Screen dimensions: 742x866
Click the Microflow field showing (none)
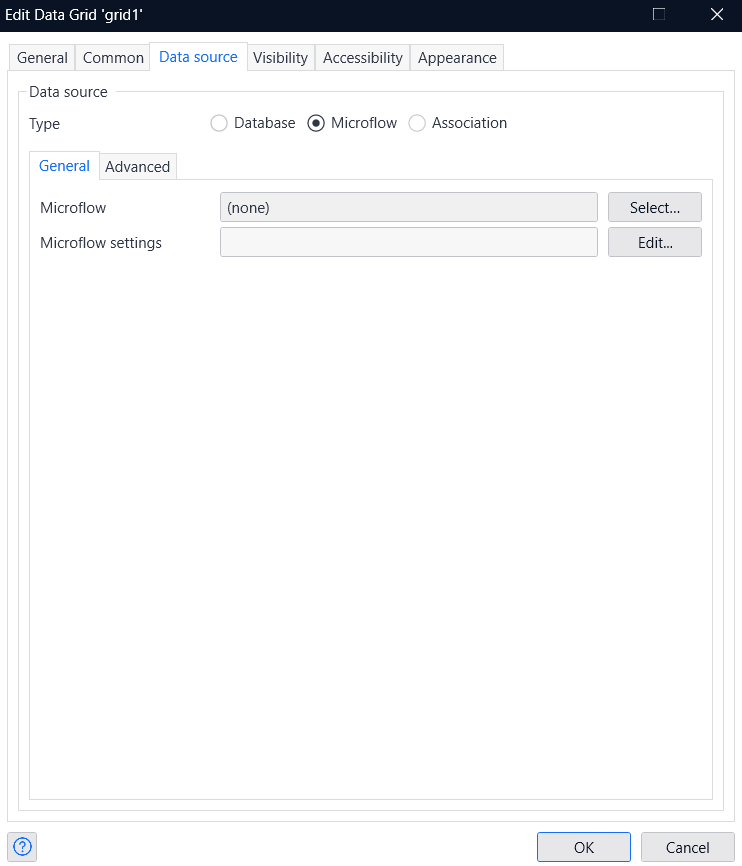point(408,208)
